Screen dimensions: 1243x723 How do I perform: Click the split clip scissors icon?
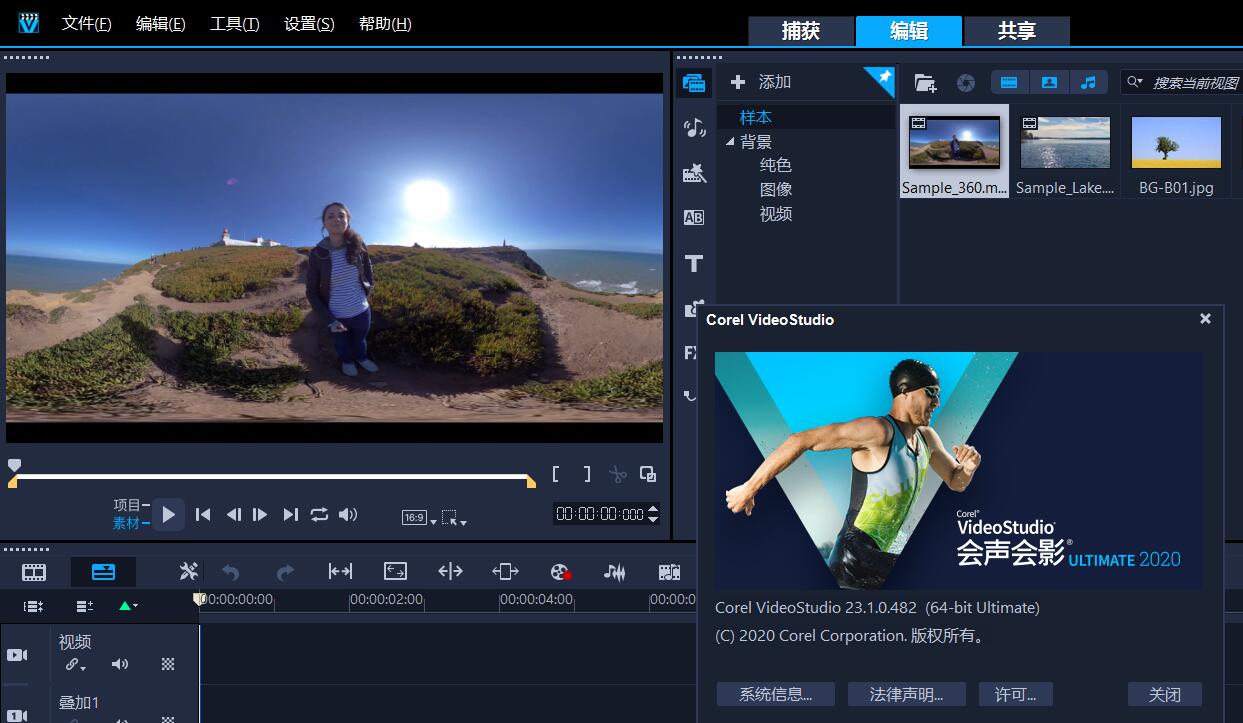tap(618, 475)
